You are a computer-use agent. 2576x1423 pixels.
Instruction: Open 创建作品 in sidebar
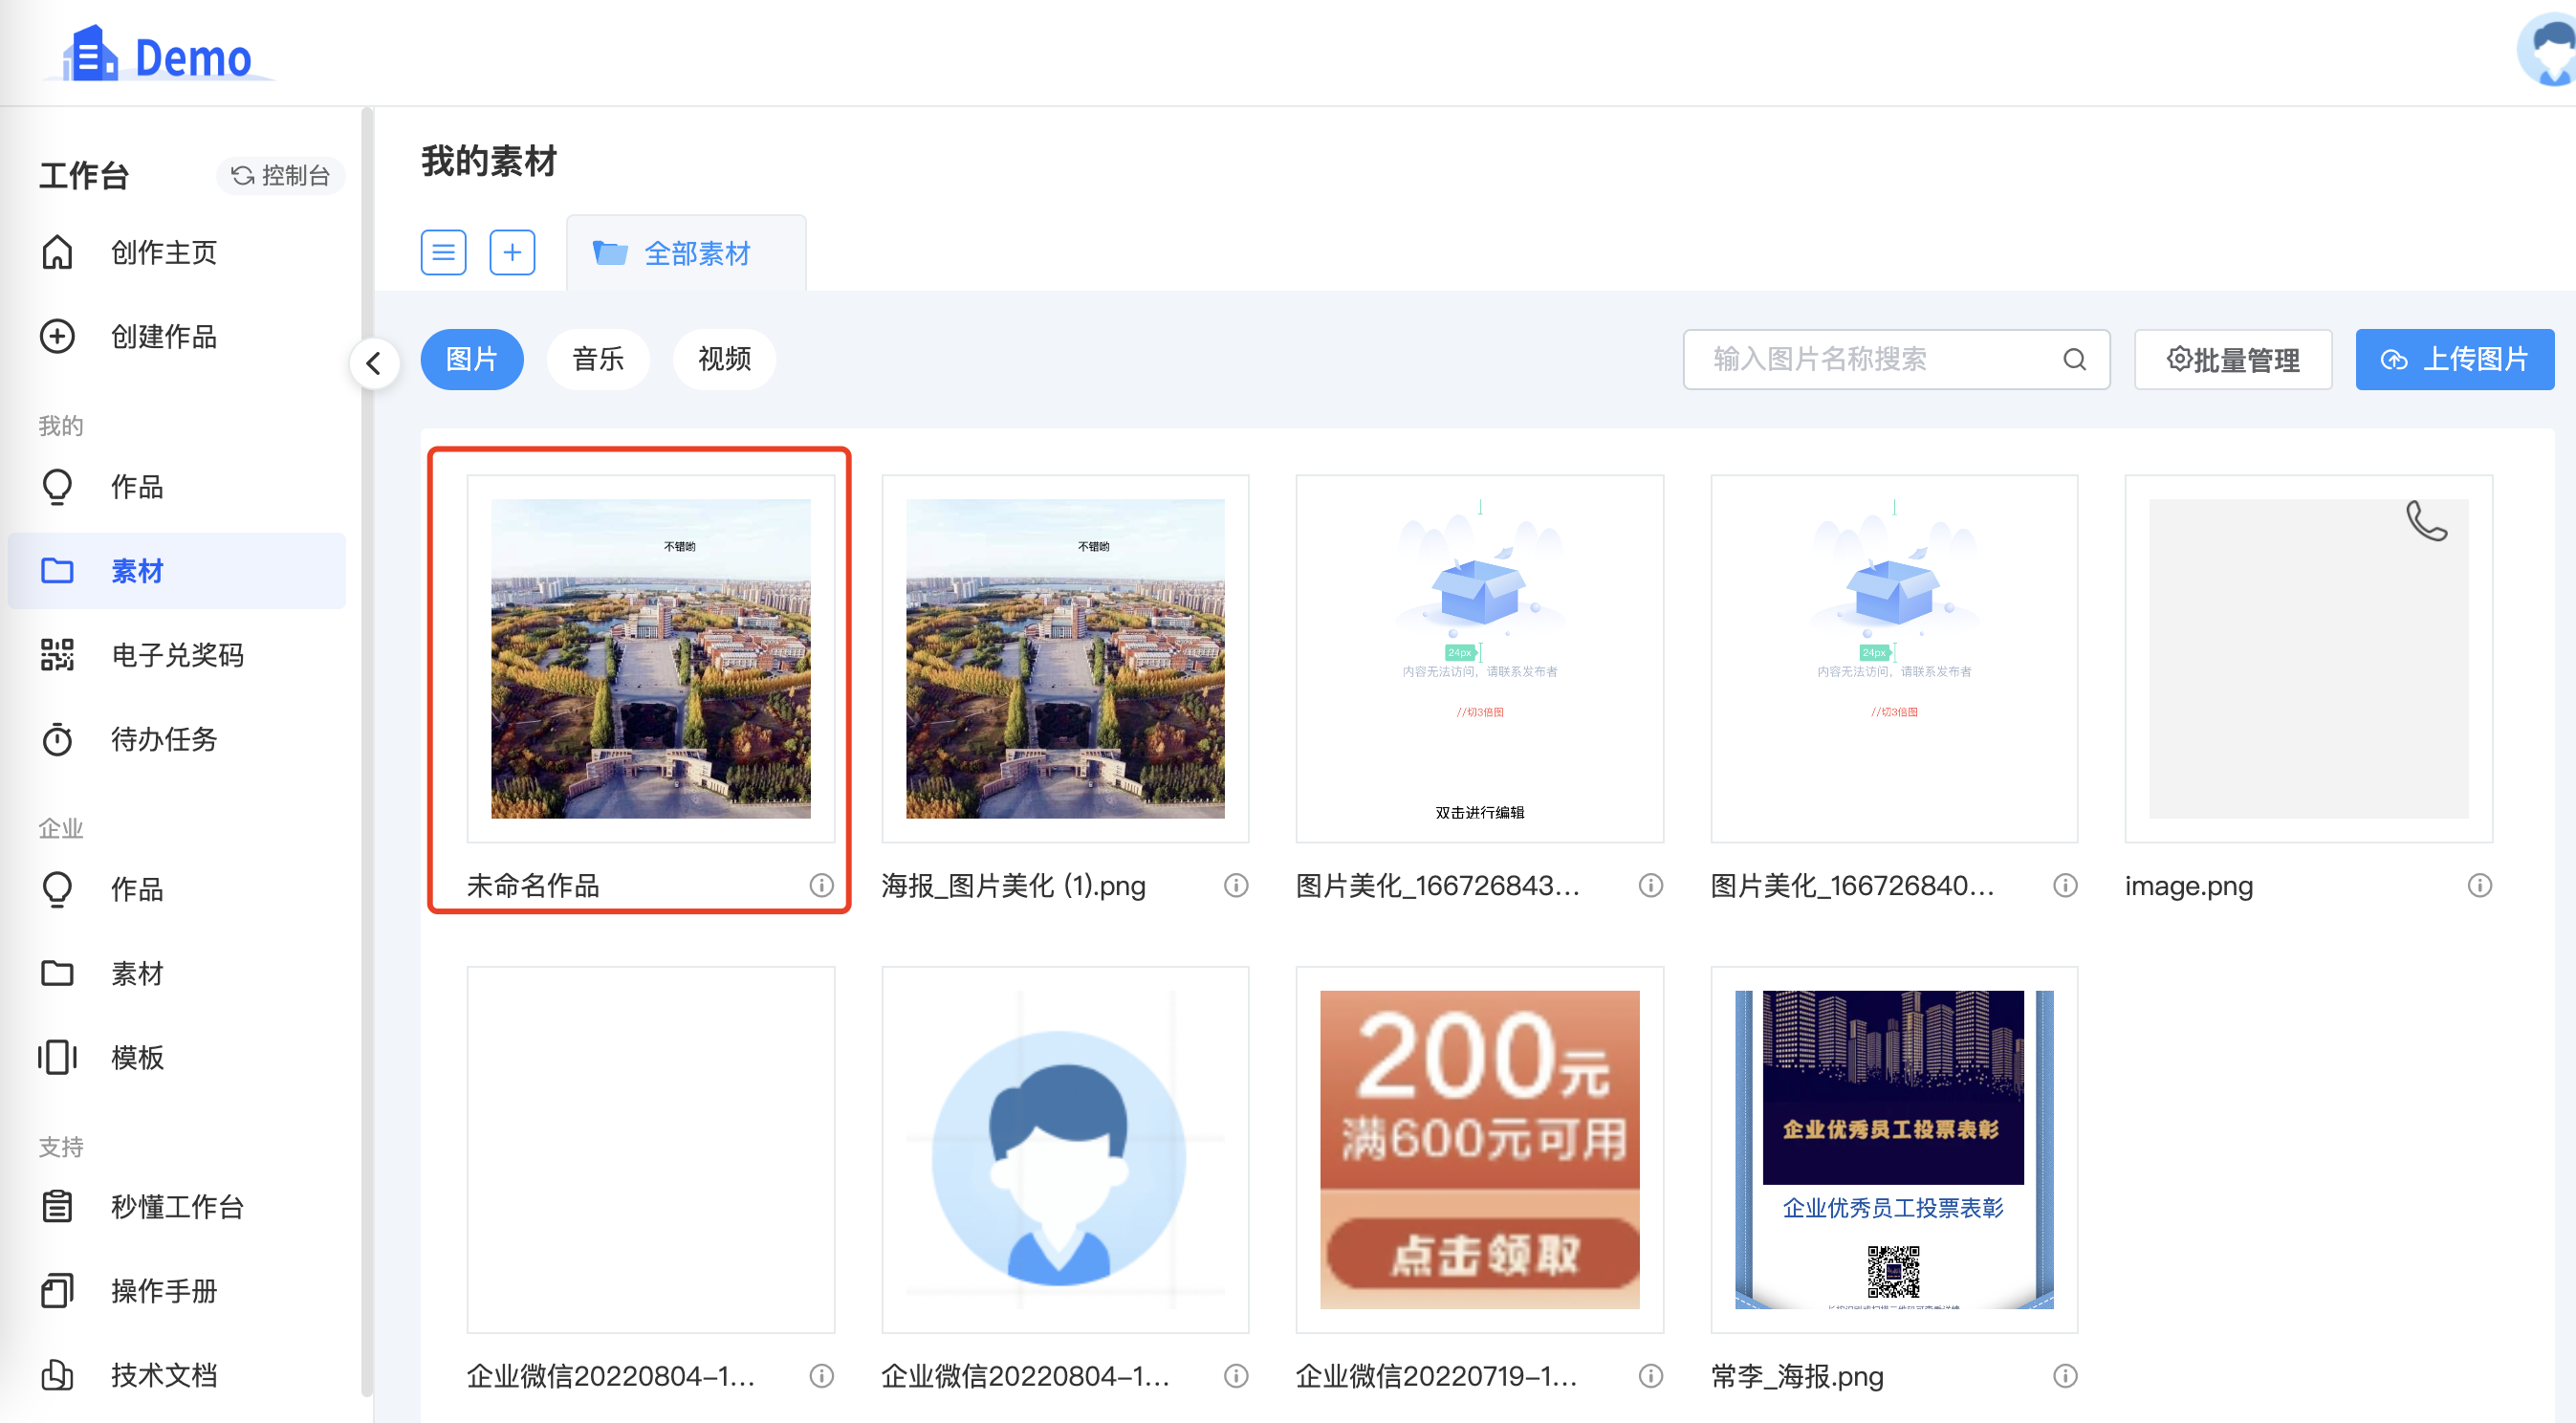click(x=164, y=336)
